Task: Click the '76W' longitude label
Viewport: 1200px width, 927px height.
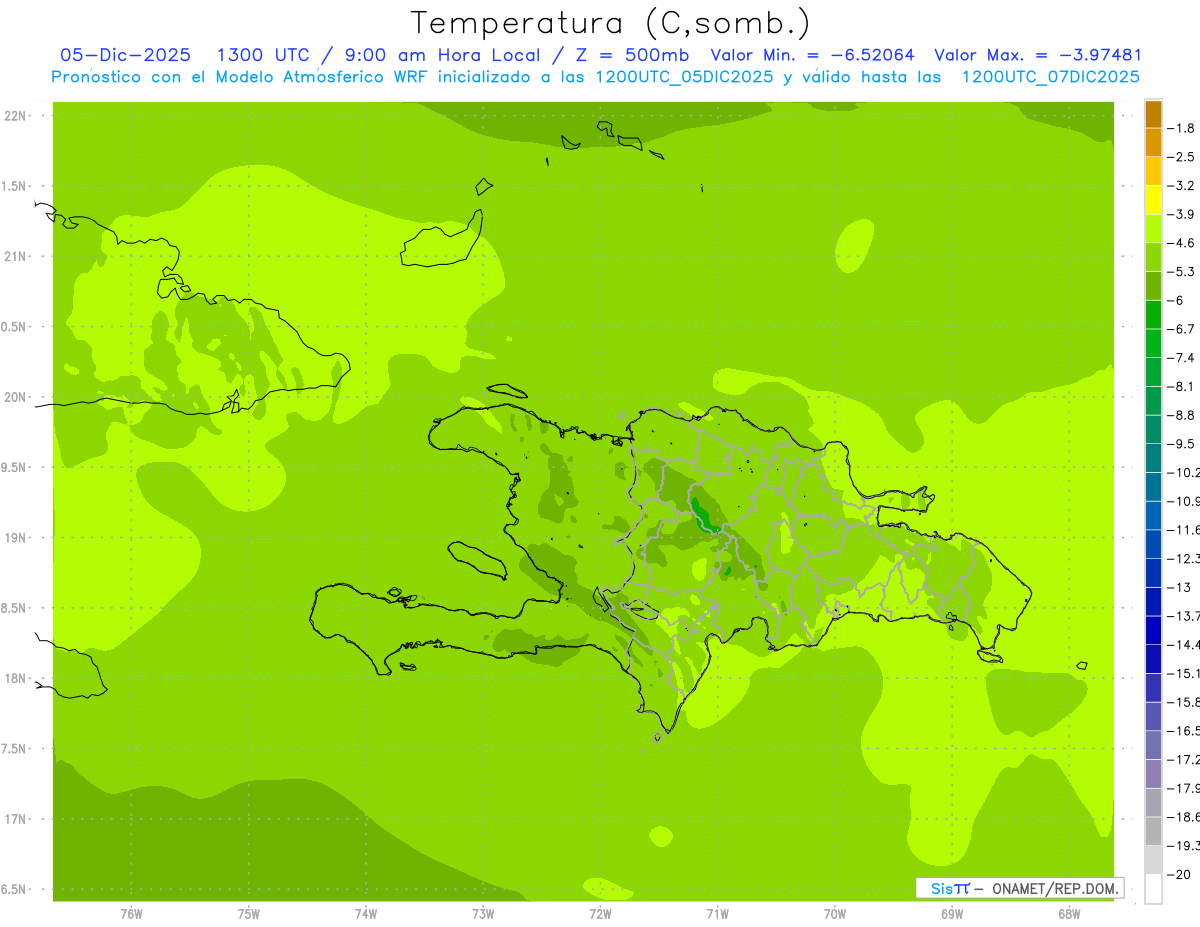Action: coord(131,914)
